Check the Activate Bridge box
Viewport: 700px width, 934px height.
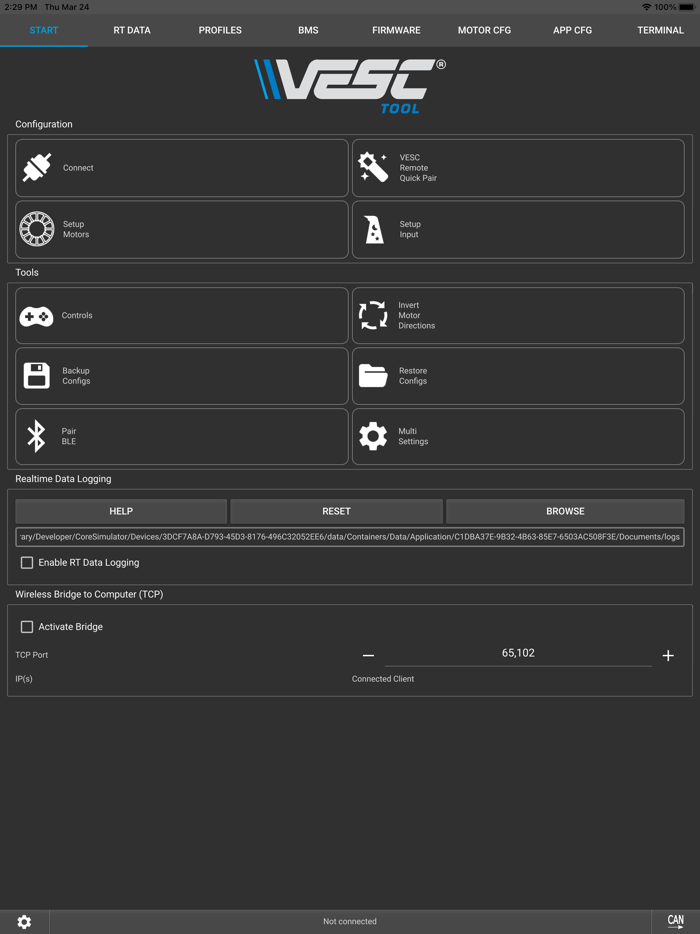coord(27,627)
